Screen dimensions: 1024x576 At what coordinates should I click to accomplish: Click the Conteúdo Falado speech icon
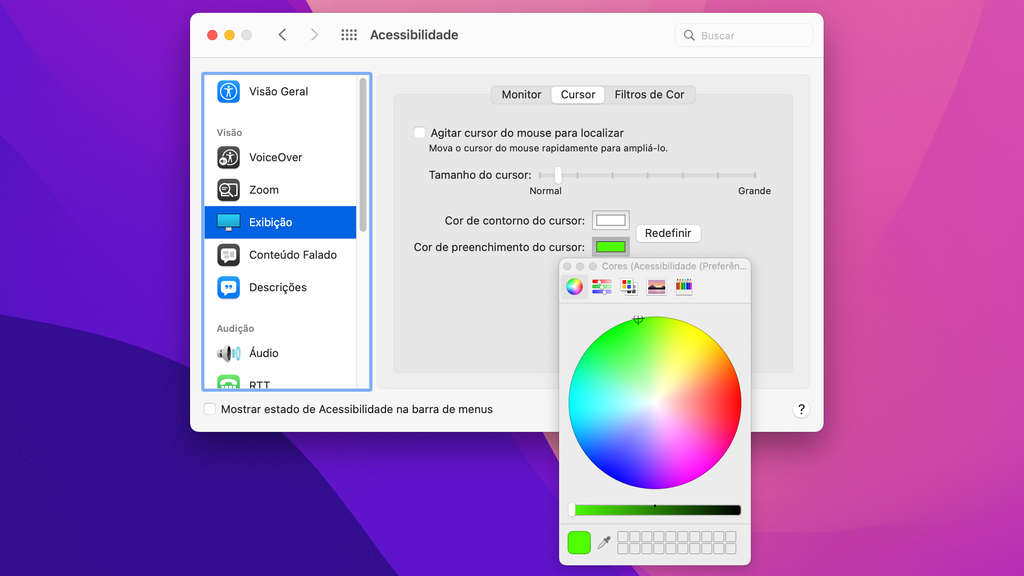[x=229, y=255]
